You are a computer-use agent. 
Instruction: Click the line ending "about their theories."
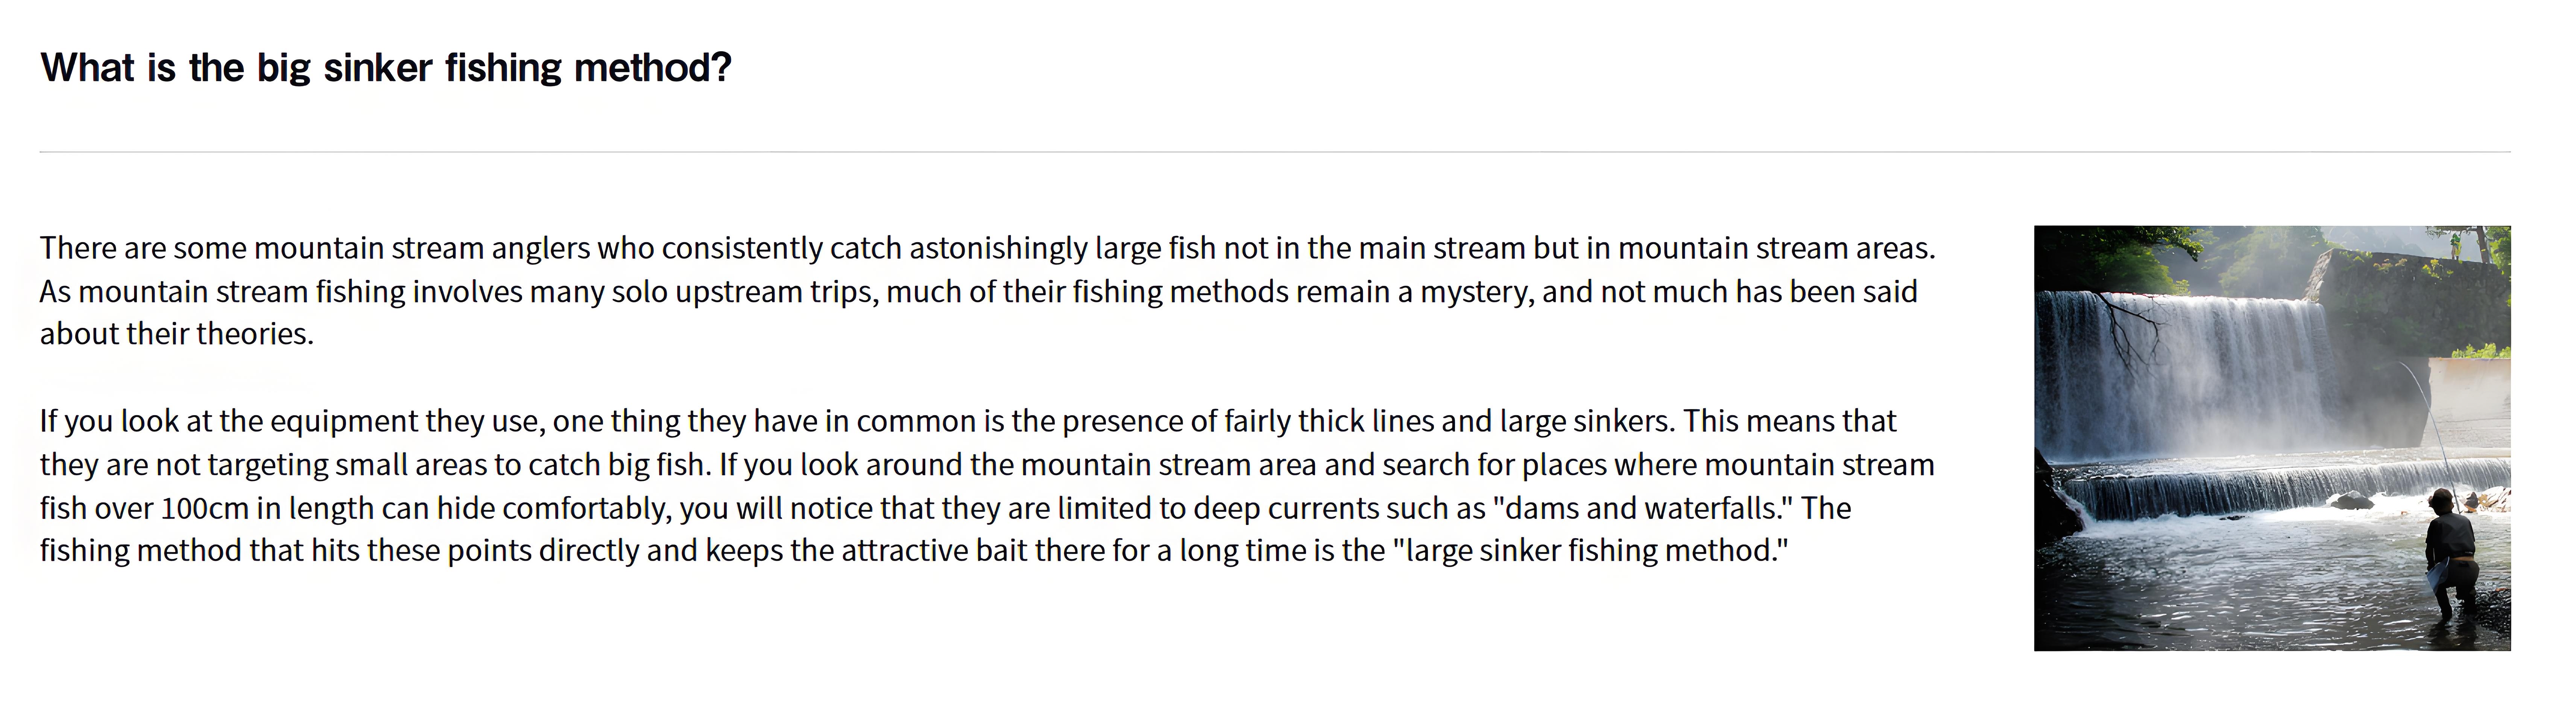[x=177, y=334]
